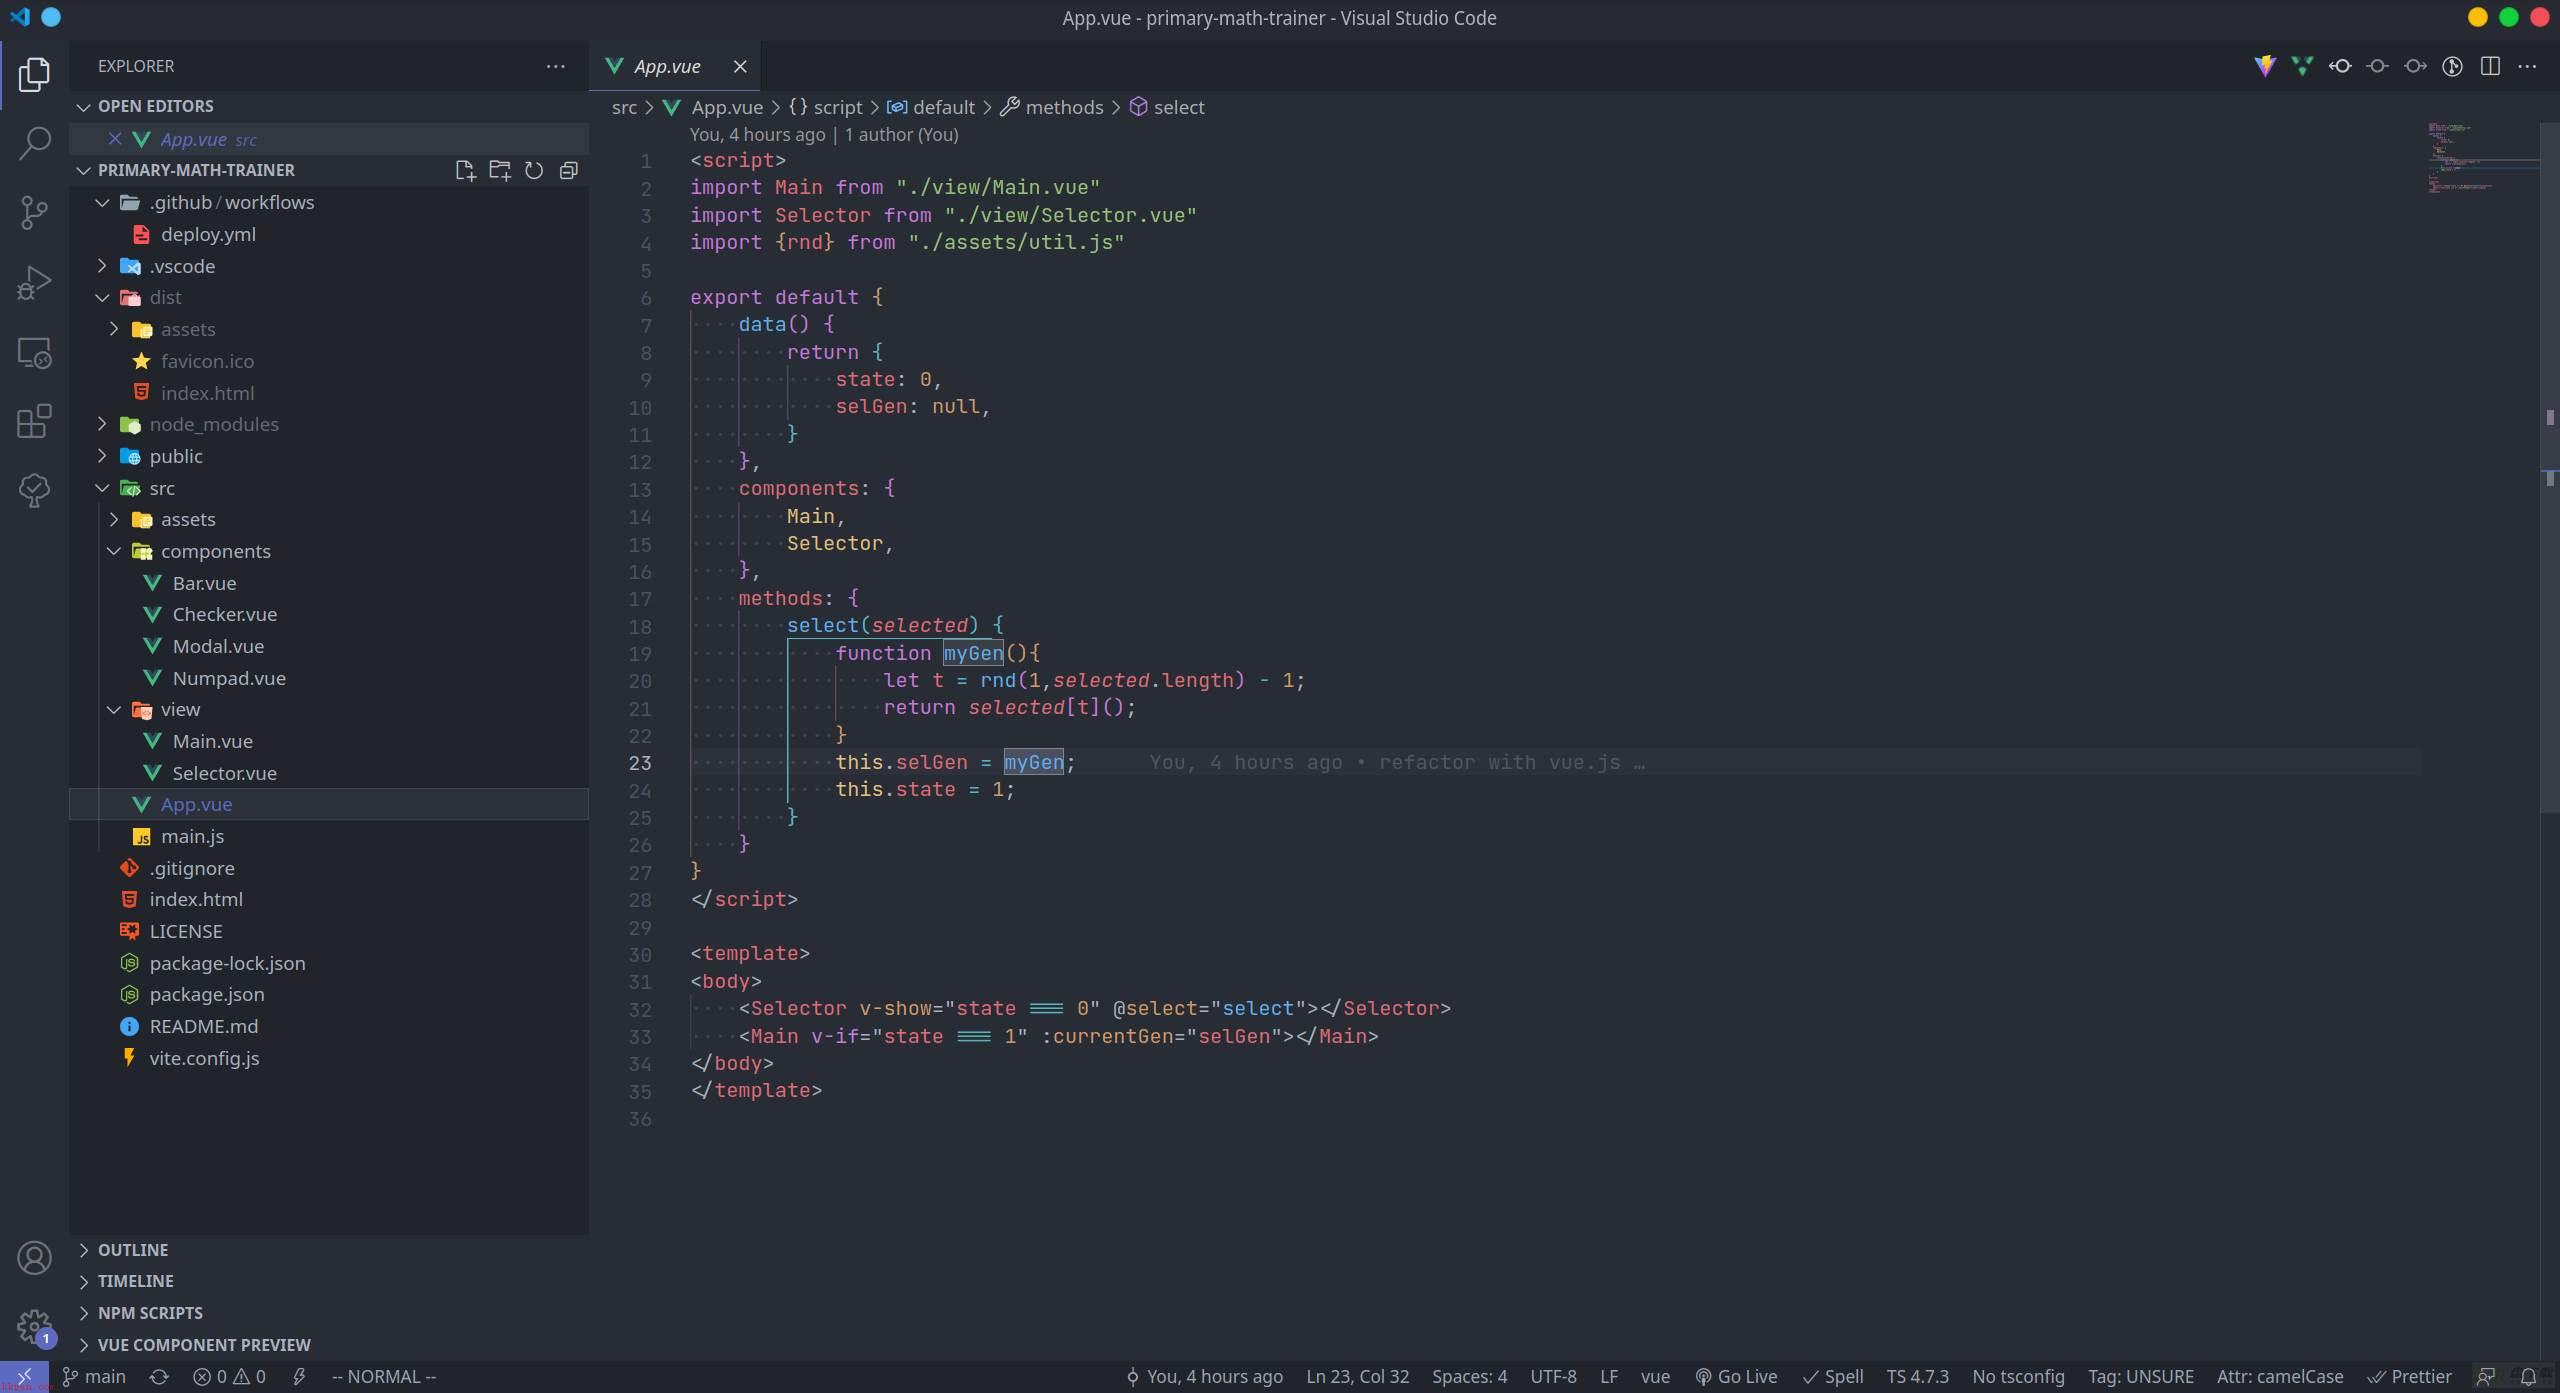This screenshot has width=2560, height=1393.
Task: Expand the VUE COMPONENT PREVIEW section
Action: click(329, 1345)
